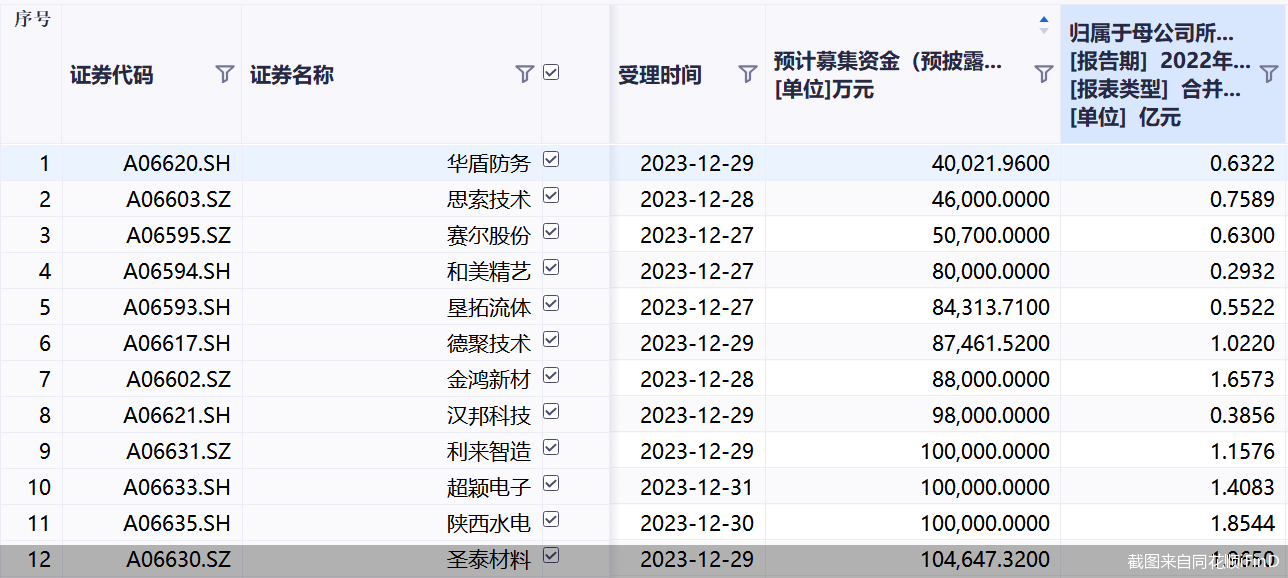Open filter for 受理时间 column
1288x578 pixels.
pos(747,74)
